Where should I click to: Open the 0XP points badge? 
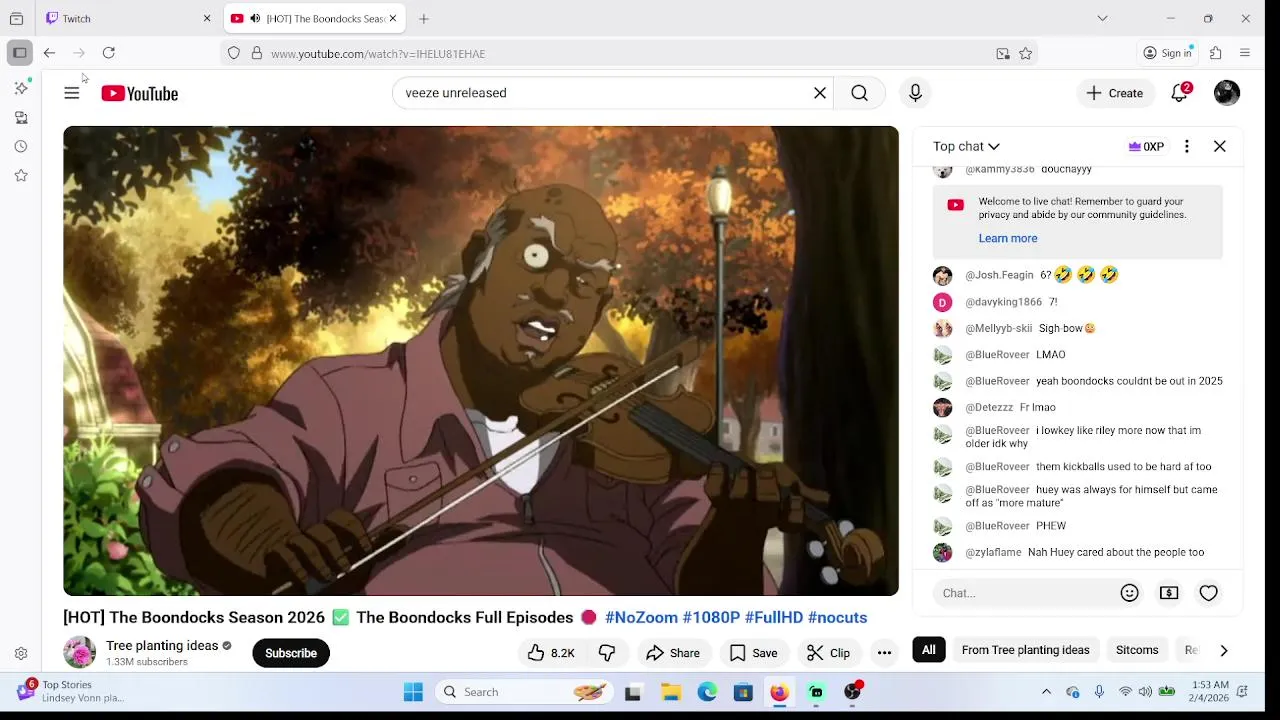click(x=1146, y=146)
